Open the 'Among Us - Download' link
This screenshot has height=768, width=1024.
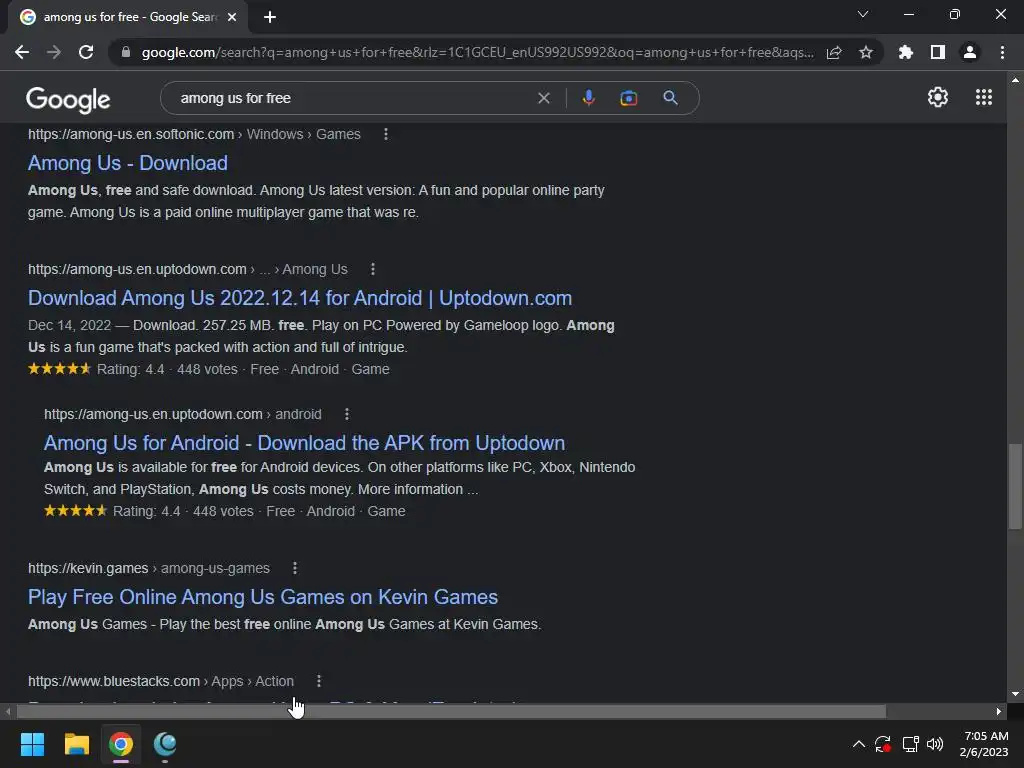point(128,163)
